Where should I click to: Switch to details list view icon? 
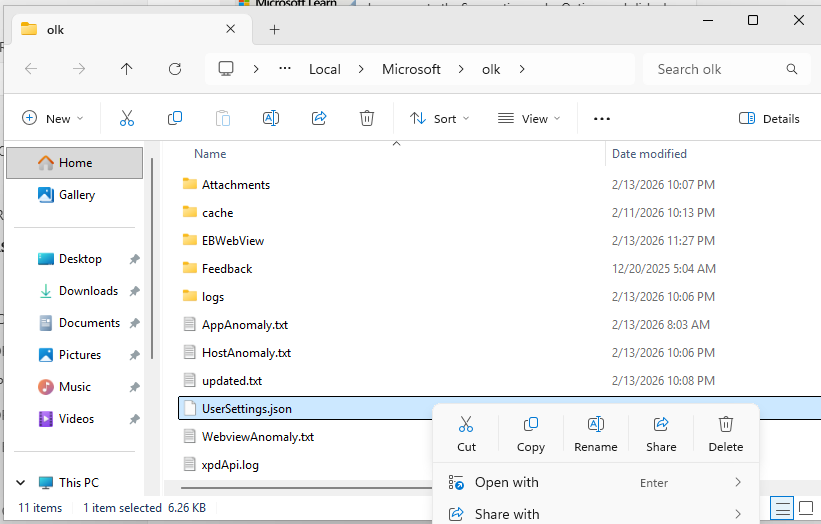782,508
